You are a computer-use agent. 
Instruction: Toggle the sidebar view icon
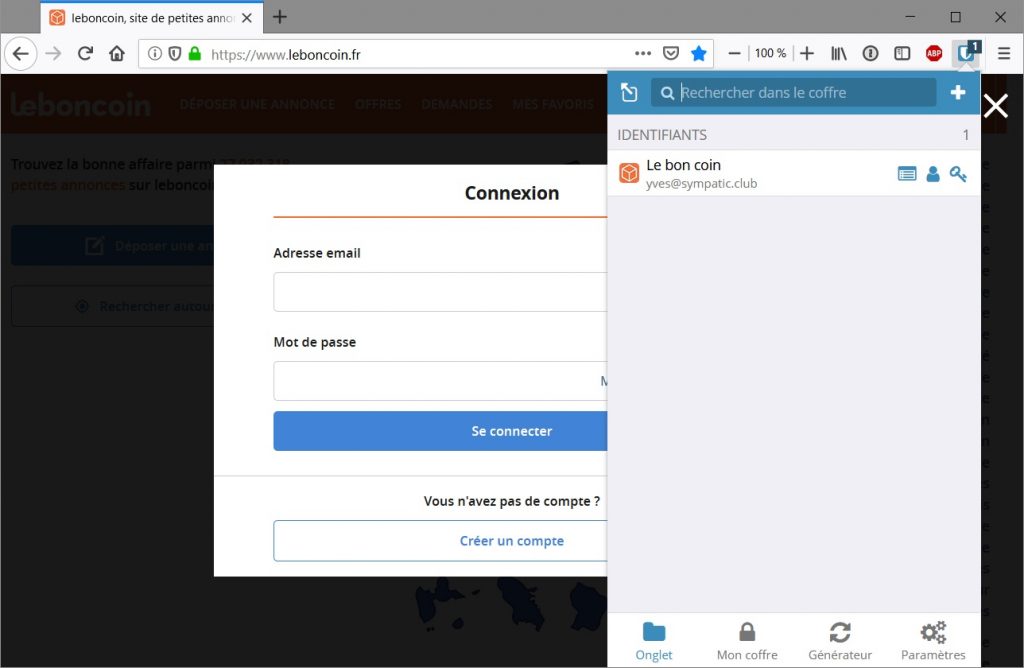coord(902,54)
